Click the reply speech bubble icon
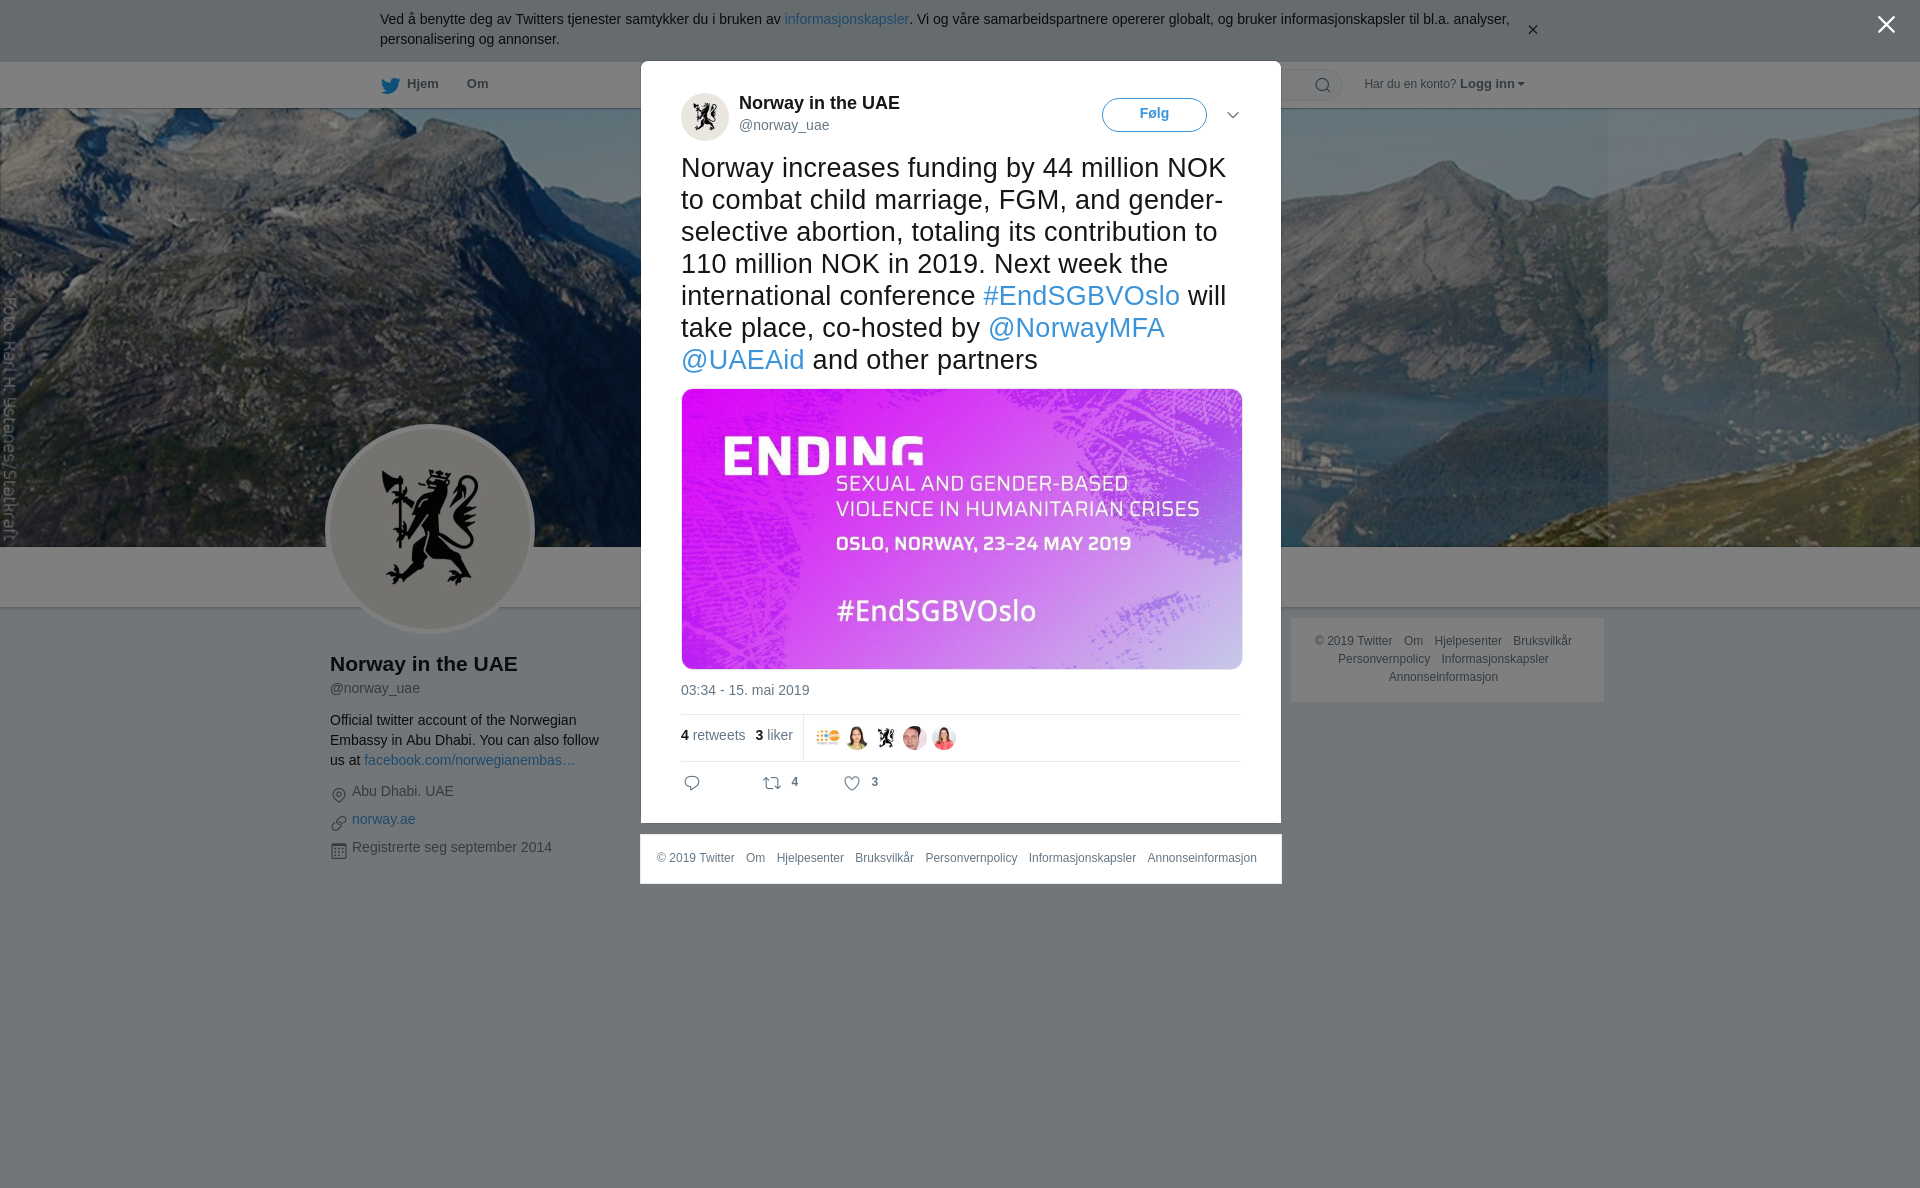The image size is (1920, 1188). [x=692, y=783]
